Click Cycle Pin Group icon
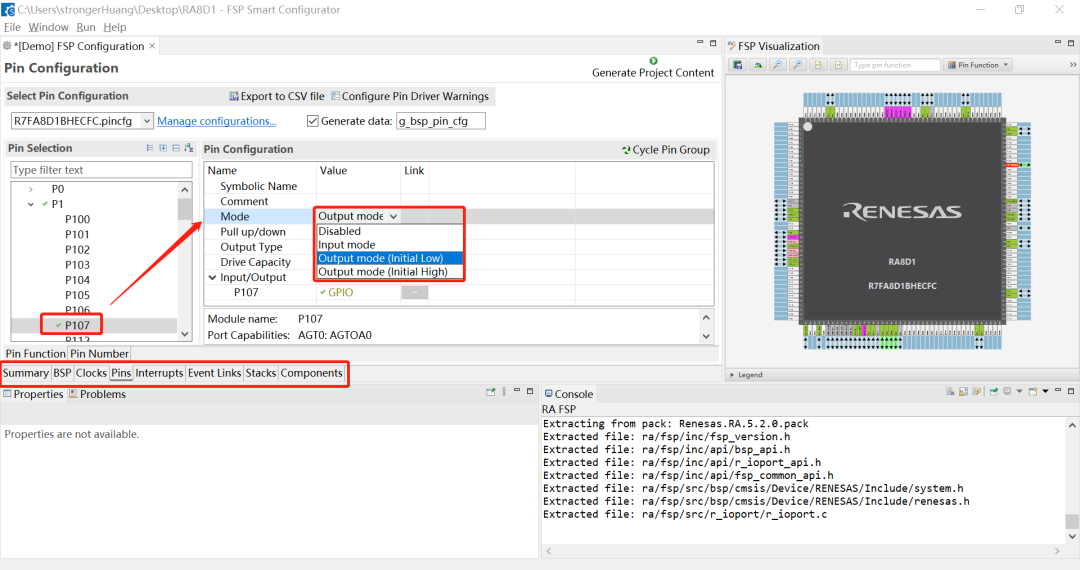This screenshot has width=1080, height=570. pyautogui.click(x=626, y=150)
